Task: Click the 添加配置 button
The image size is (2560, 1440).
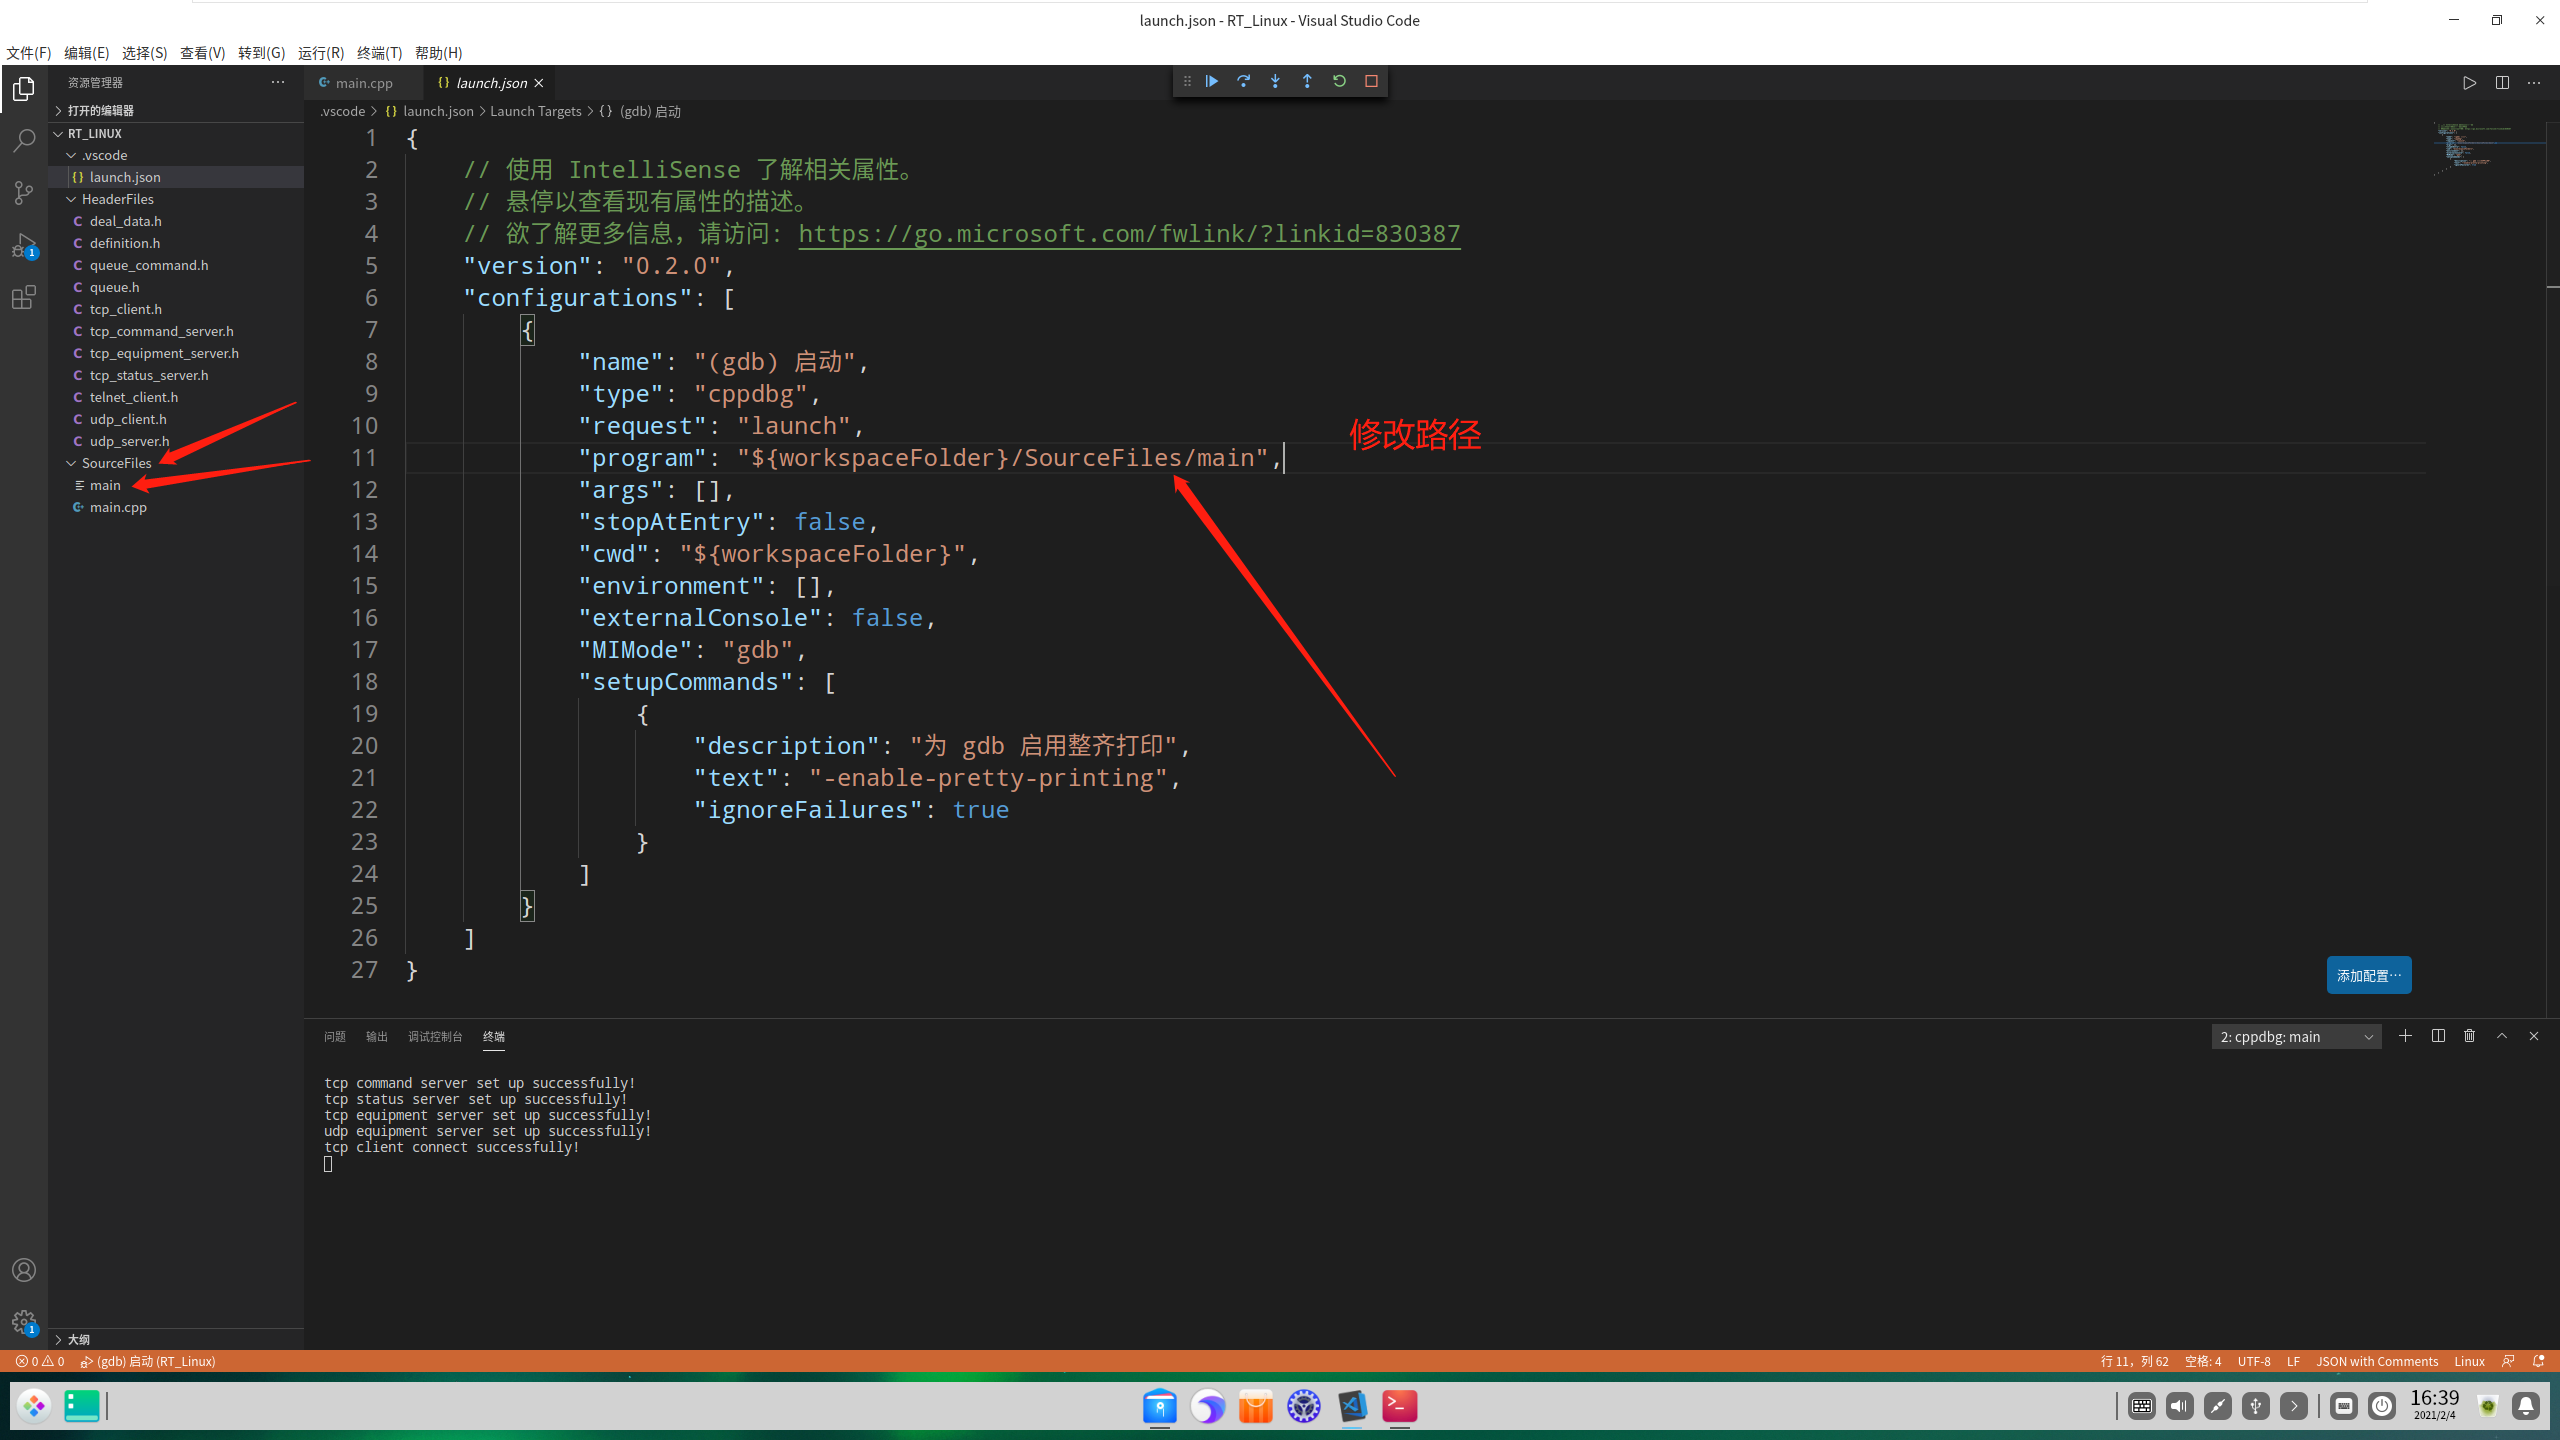Action: [x=2368, y=975]
